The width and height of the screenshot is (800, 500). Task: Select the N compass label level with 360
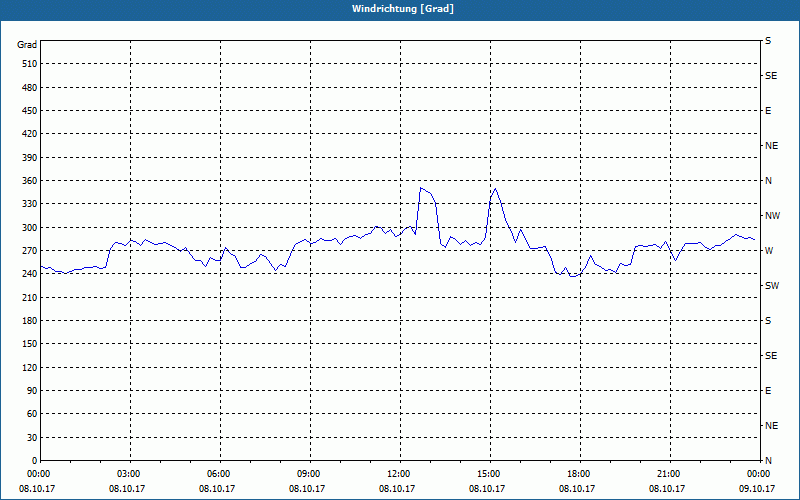pos(768,181)
